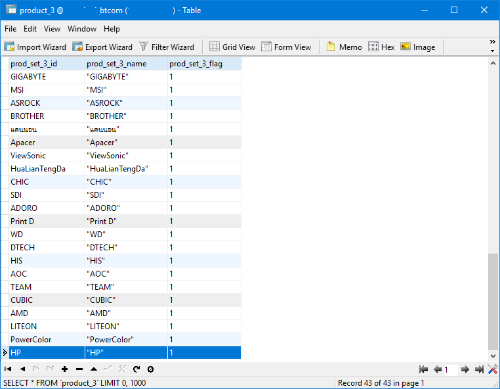Screen dimensions: 500x389
Task: Select the AOC id cell
Action: [x=47, y=274]
